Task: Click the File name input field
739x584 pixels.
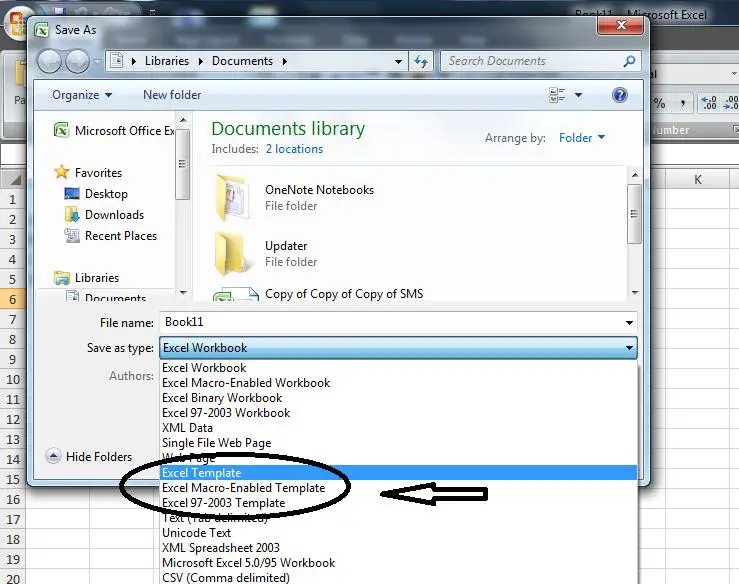Action: point(391,322)
